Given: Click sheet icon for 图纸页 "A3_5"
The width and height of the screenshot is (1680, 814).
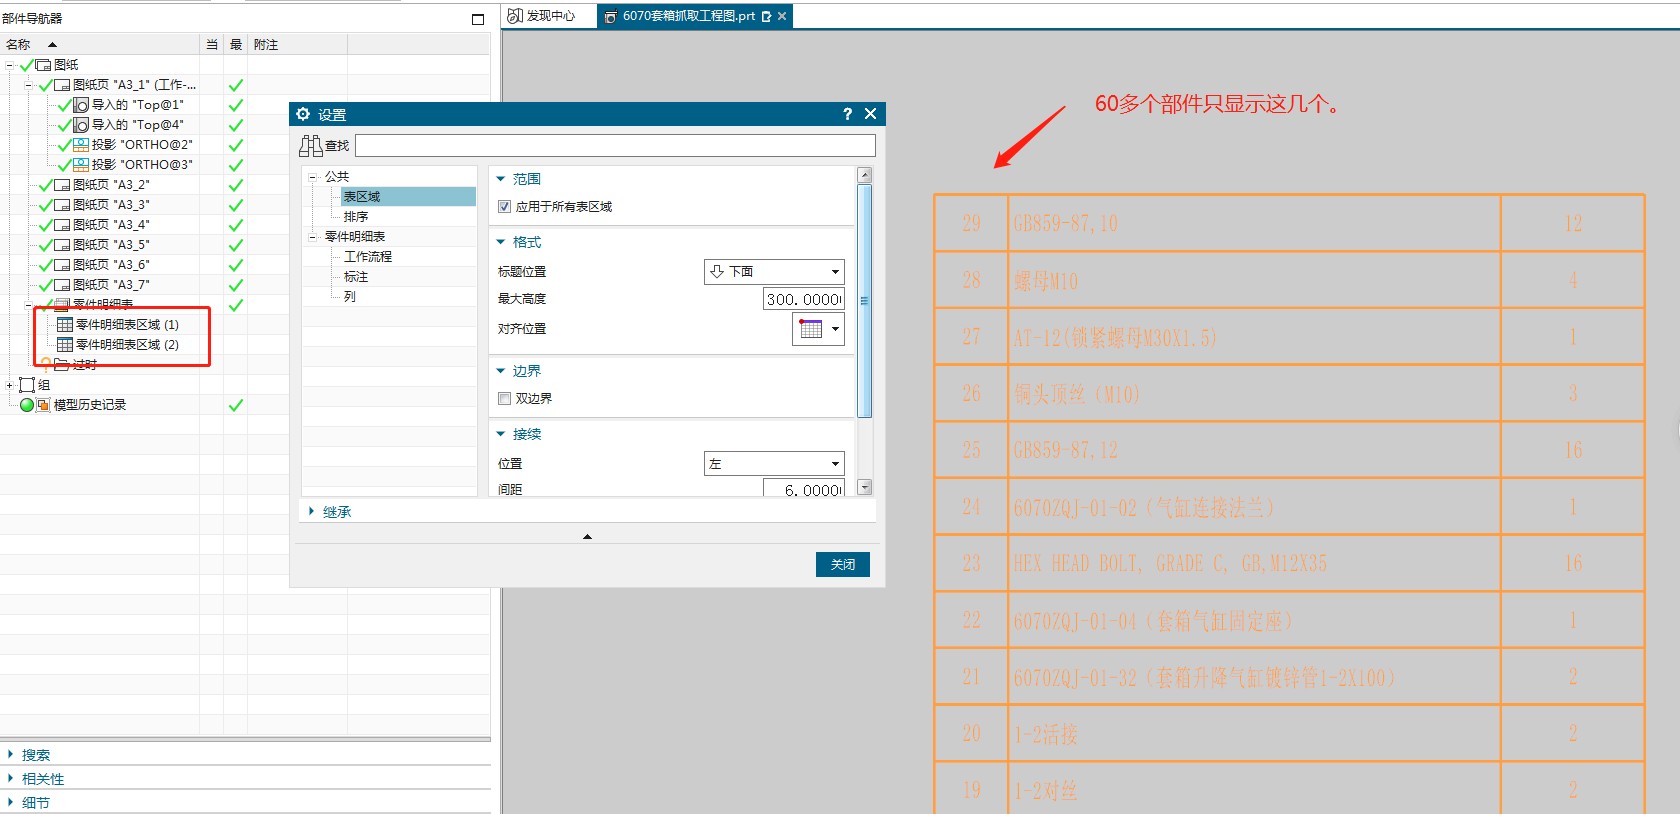Looking at the screenshot, I should pyautogui.click(x=62, y=245).
